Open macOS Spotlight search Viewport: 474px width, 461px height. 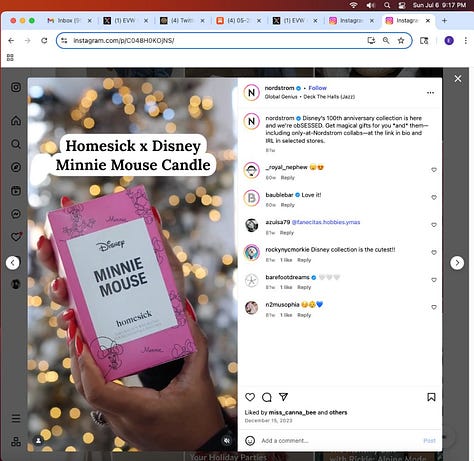387,5
